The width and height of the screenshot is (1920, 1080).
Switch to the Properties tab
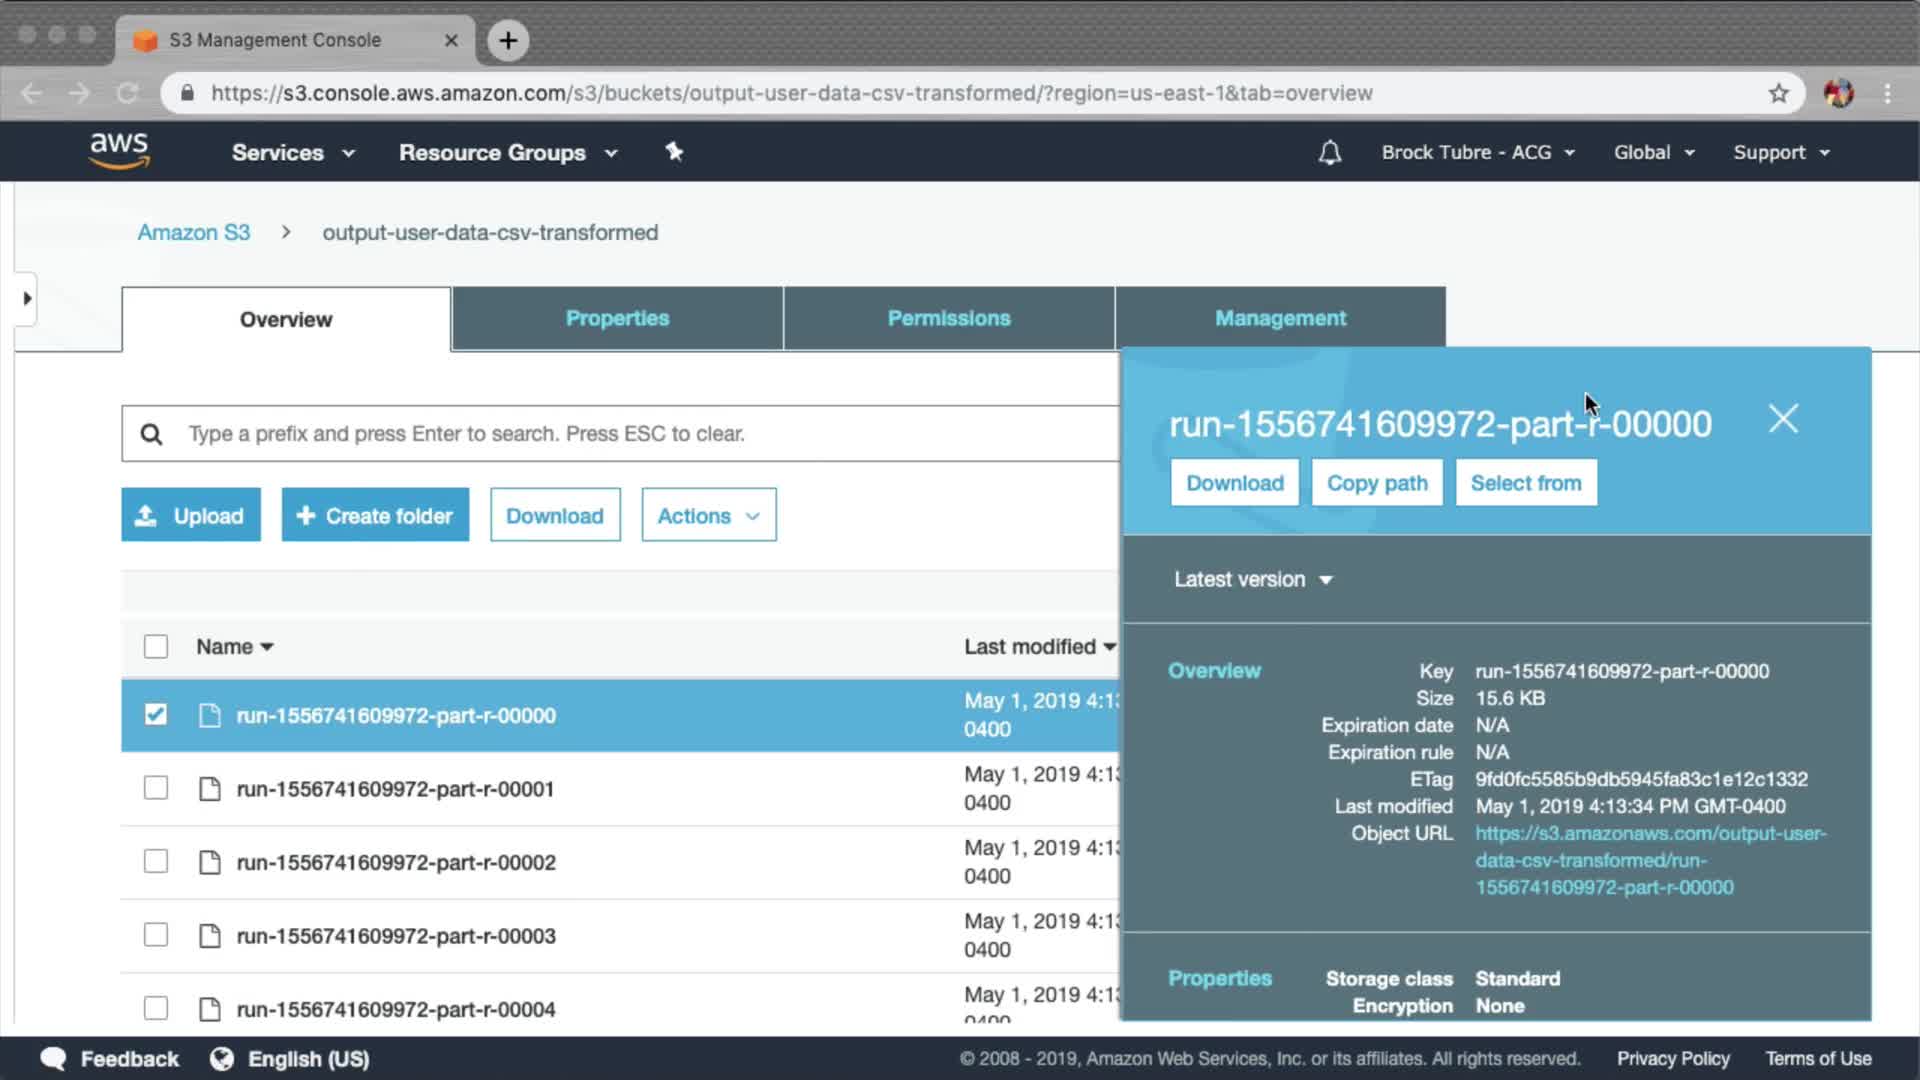(x=617, y=319)
